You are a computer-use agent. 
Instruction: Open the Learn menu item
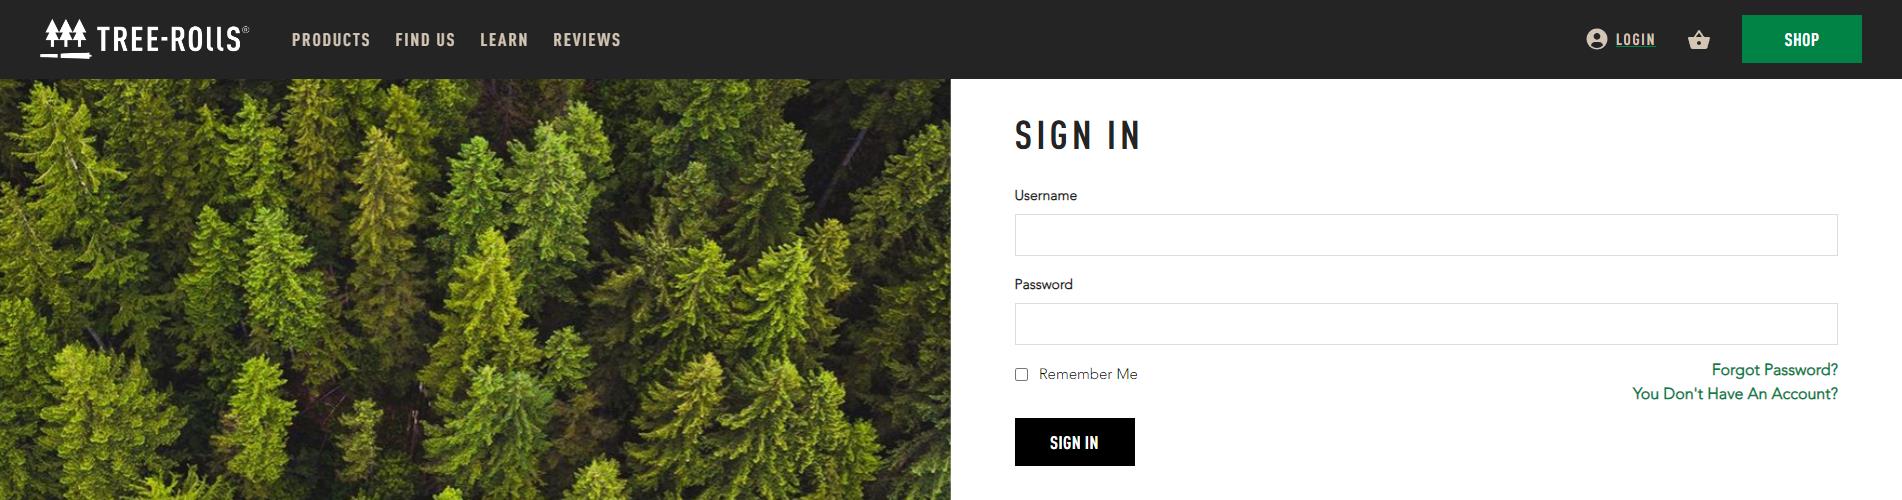(x=504, y=40)
